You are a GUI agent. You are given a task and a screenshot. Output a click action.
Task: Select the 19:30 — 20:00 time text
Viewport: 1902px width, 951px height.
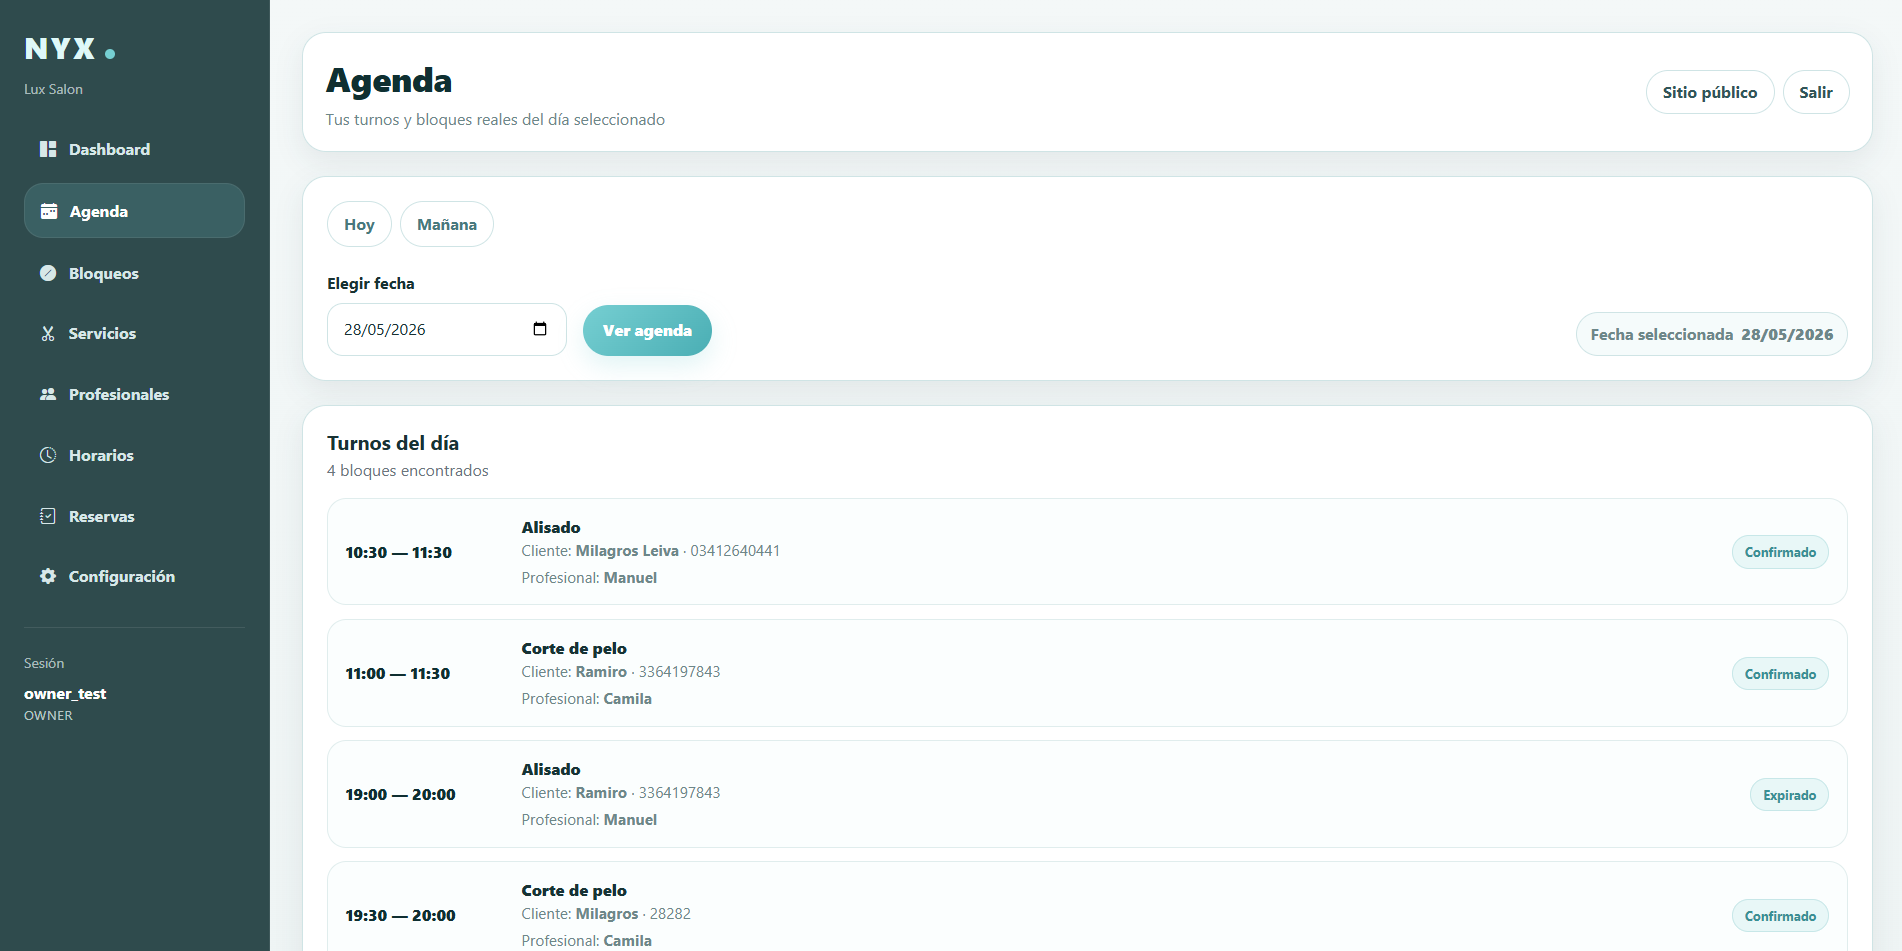(400, 915)
